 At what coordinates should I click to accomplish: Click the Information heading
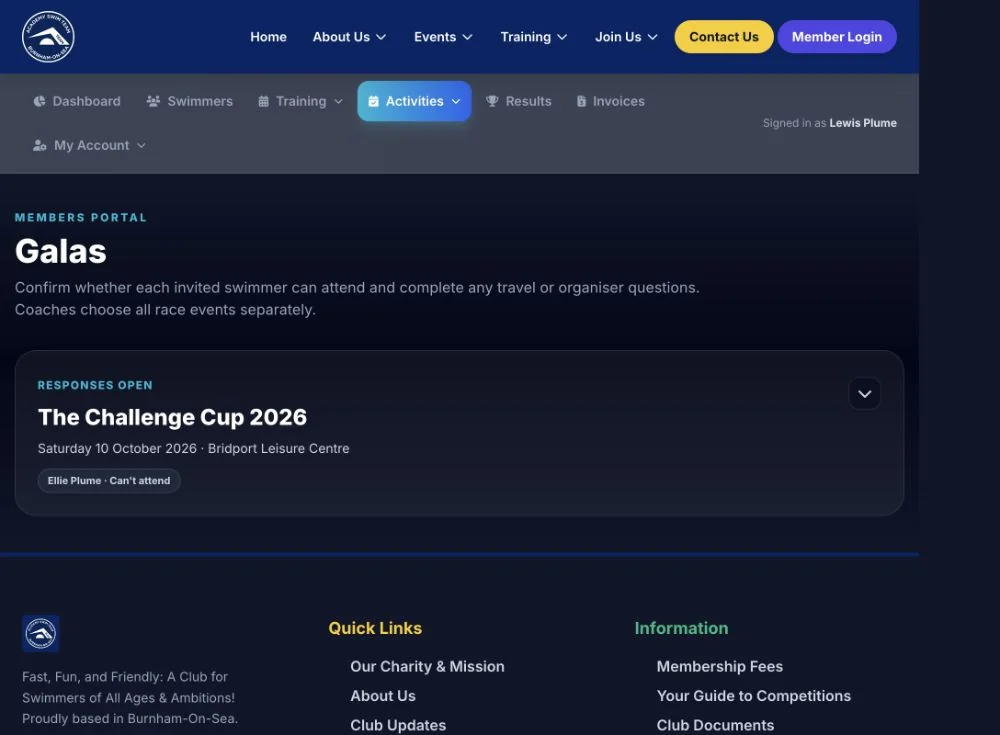[x=681, y=628]
